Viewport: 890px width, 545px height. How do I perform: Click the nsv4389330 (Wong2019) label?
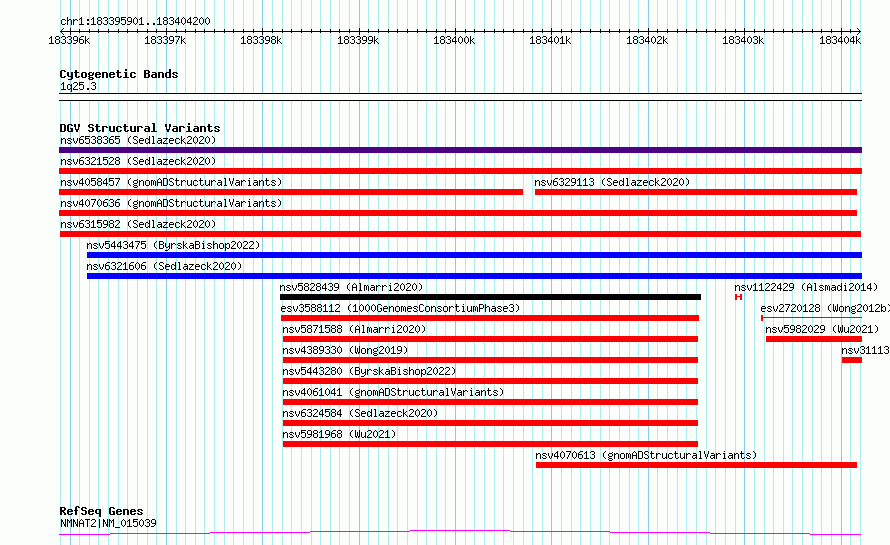click(345, 350)
